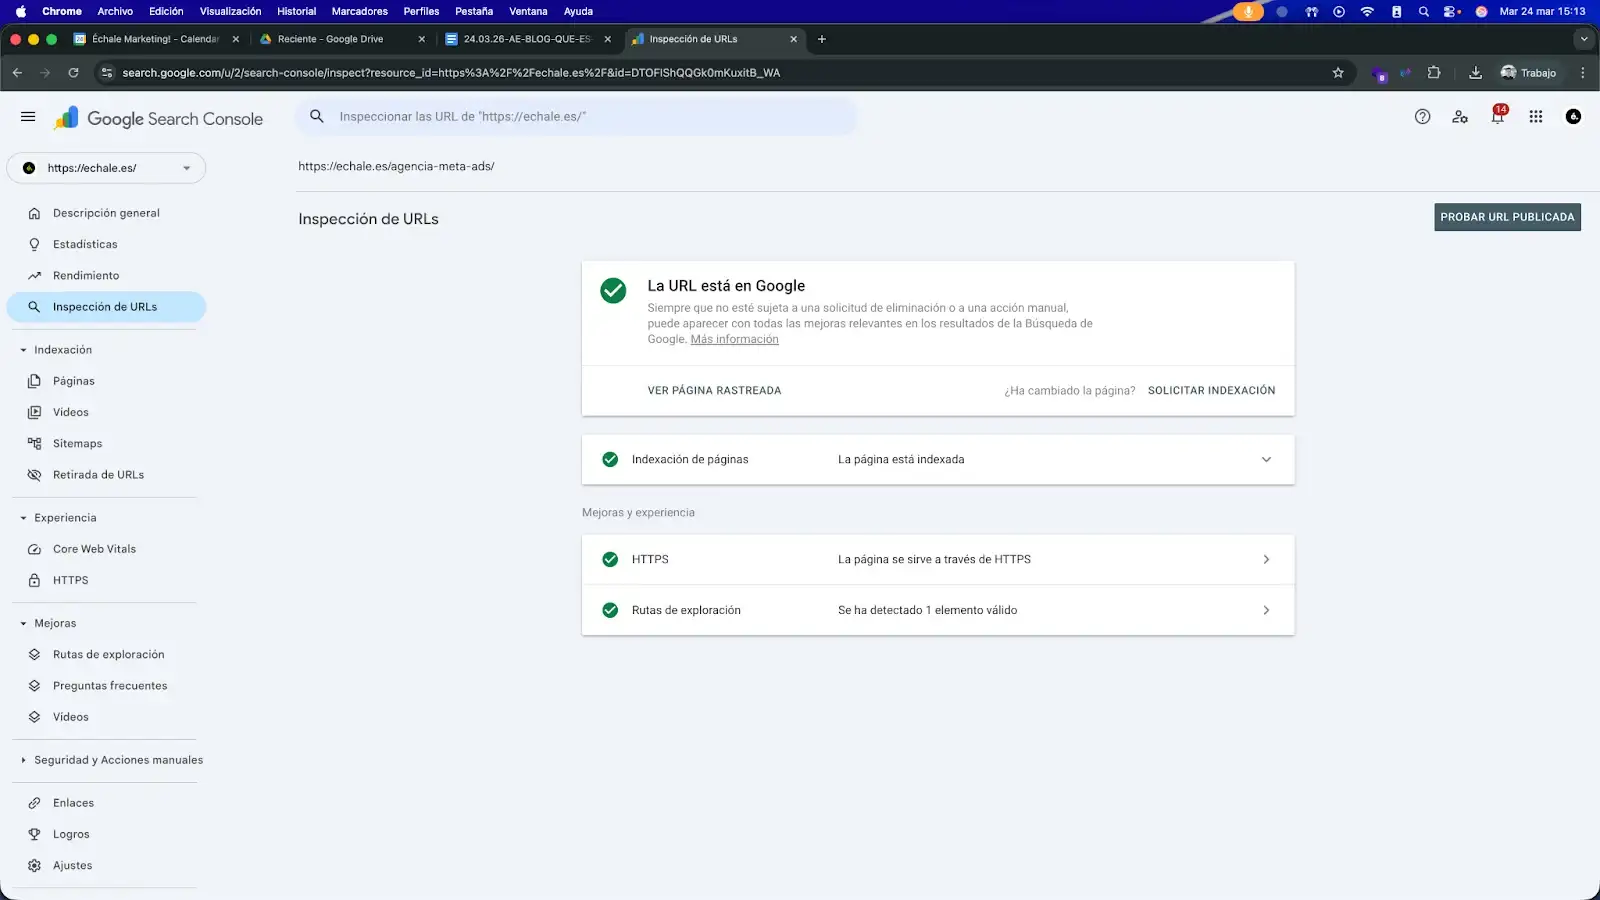Collapse the Indexación sidebar section
1600x900 pixels.
point(24,350)
